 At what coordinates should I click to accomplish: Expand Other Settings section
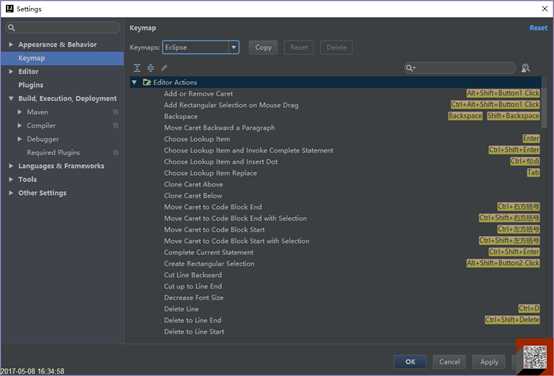point(11,193)
